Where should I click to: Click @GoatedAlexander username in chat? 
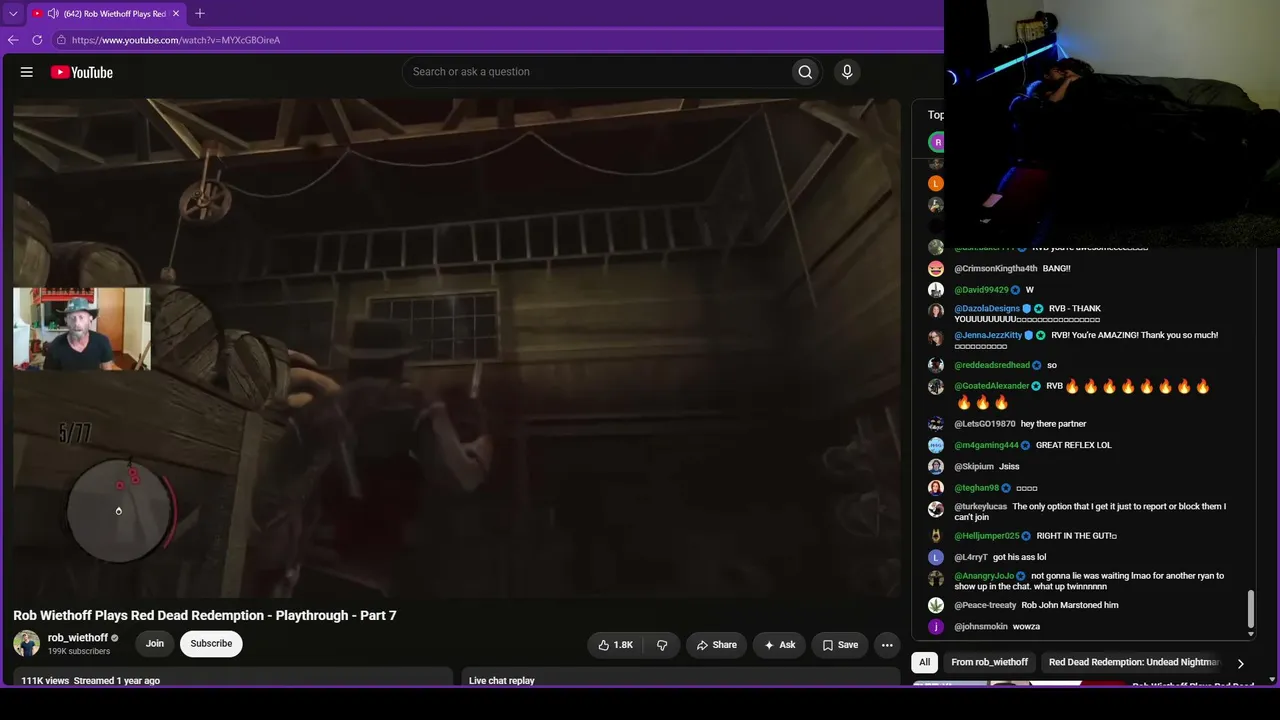click(992, 386)
